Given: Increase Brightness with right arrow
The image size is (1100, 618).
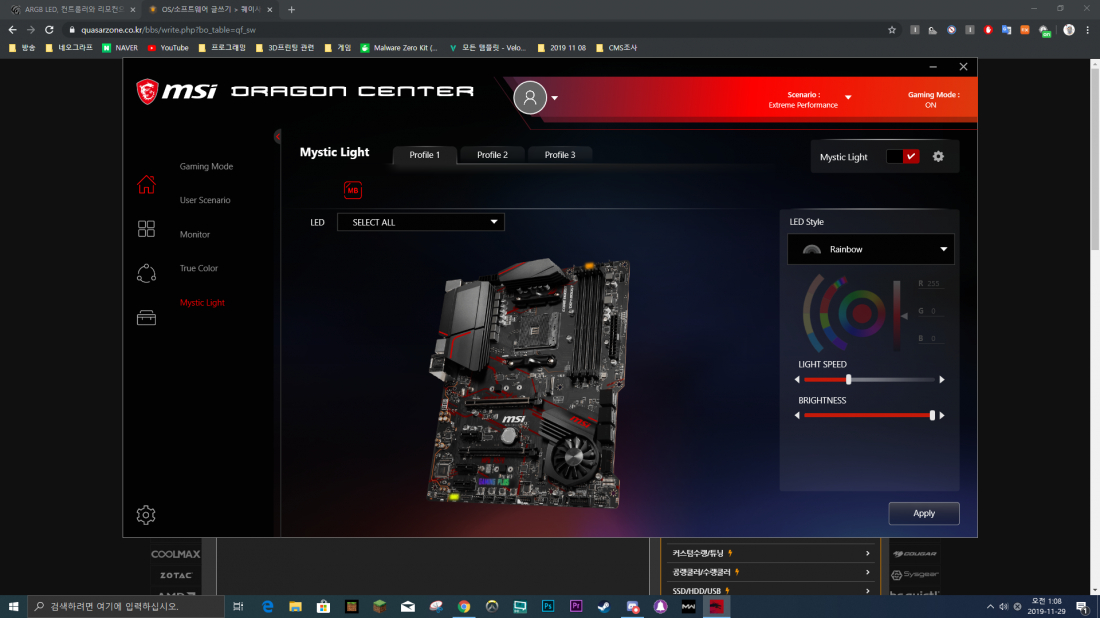Looking at the screenshot, I should 941,415.
